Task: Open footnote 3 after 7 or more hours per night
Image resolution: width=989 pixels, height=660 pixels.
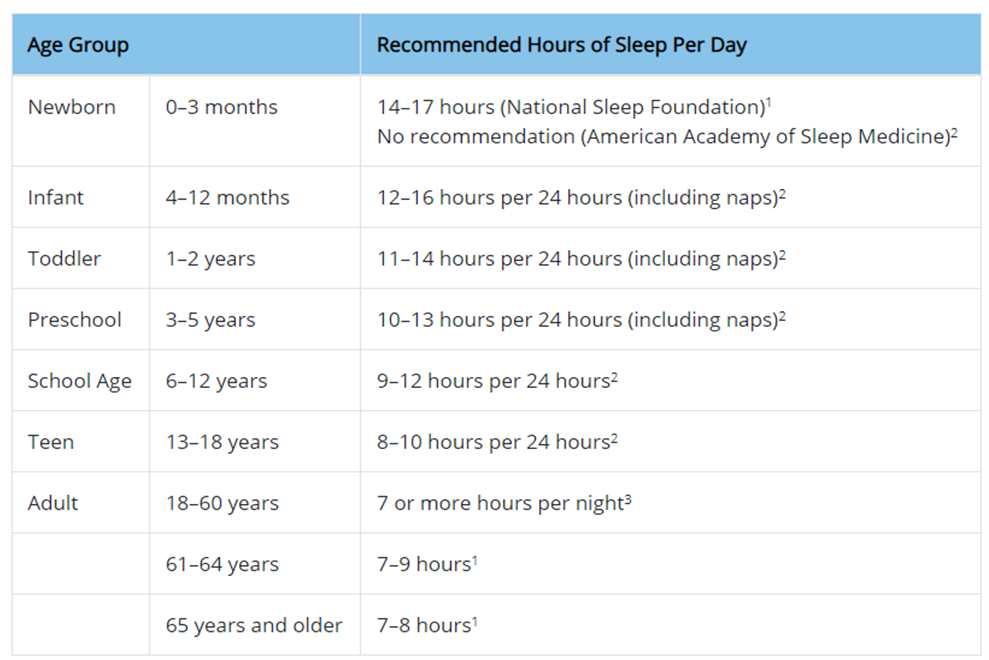Action: click(628, 497)
